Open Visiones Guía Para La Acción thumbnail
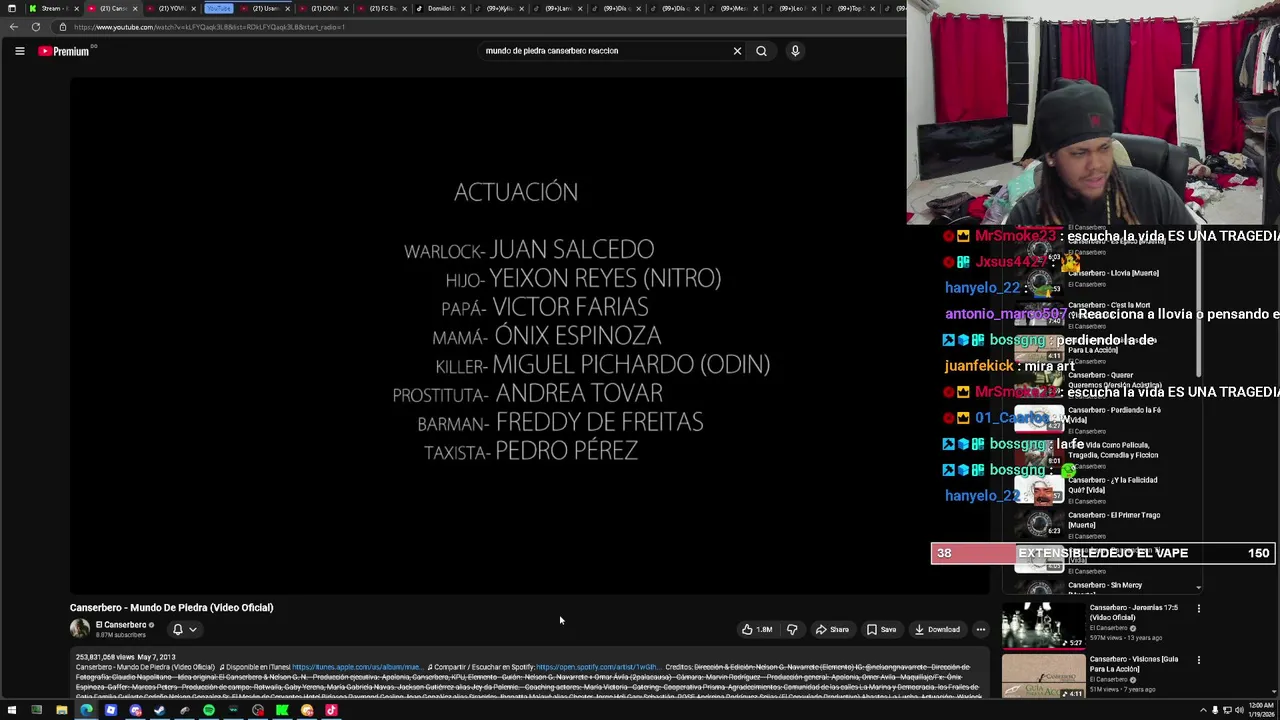 pyautogui.click(x=1043, y=677)
